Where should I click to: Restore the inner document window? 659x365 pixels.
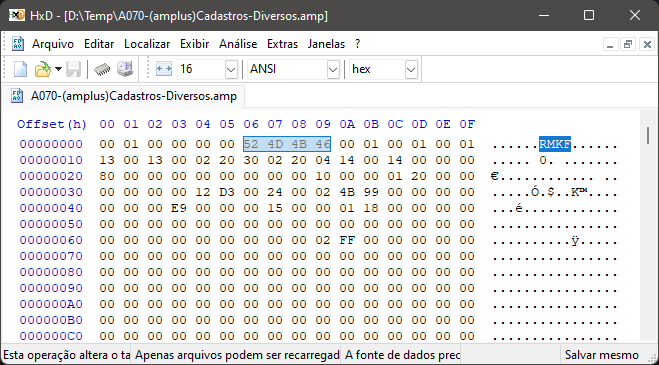pos(628,44)
